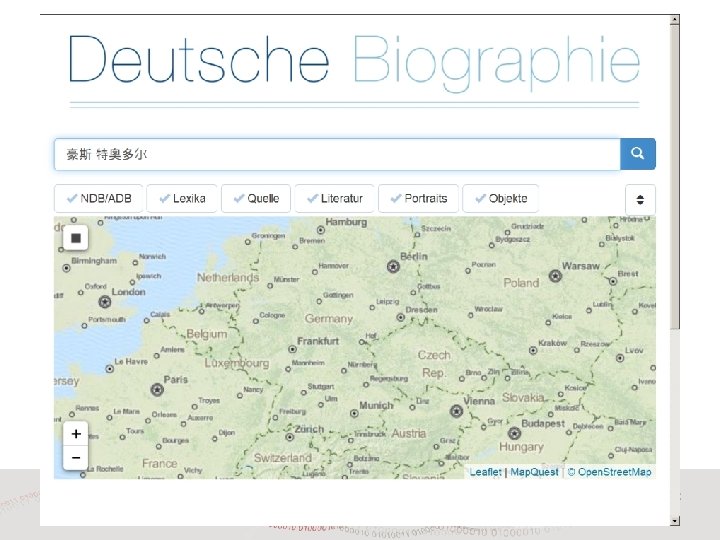The image size is (720, 540).
Task: Click the Zürich city marker on map
Action: point(289,437)
